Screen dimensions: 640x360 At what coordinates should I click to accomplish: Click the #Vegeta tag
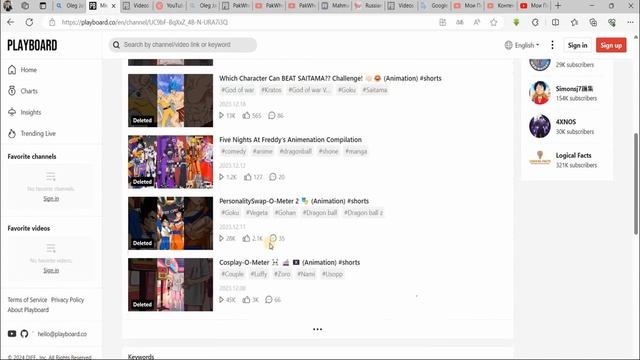point(257,213)
